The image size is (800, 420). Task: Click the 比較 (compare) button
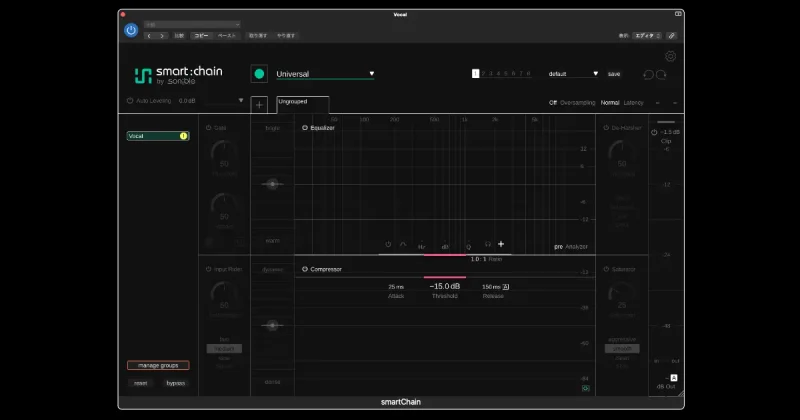pos(179,36)
